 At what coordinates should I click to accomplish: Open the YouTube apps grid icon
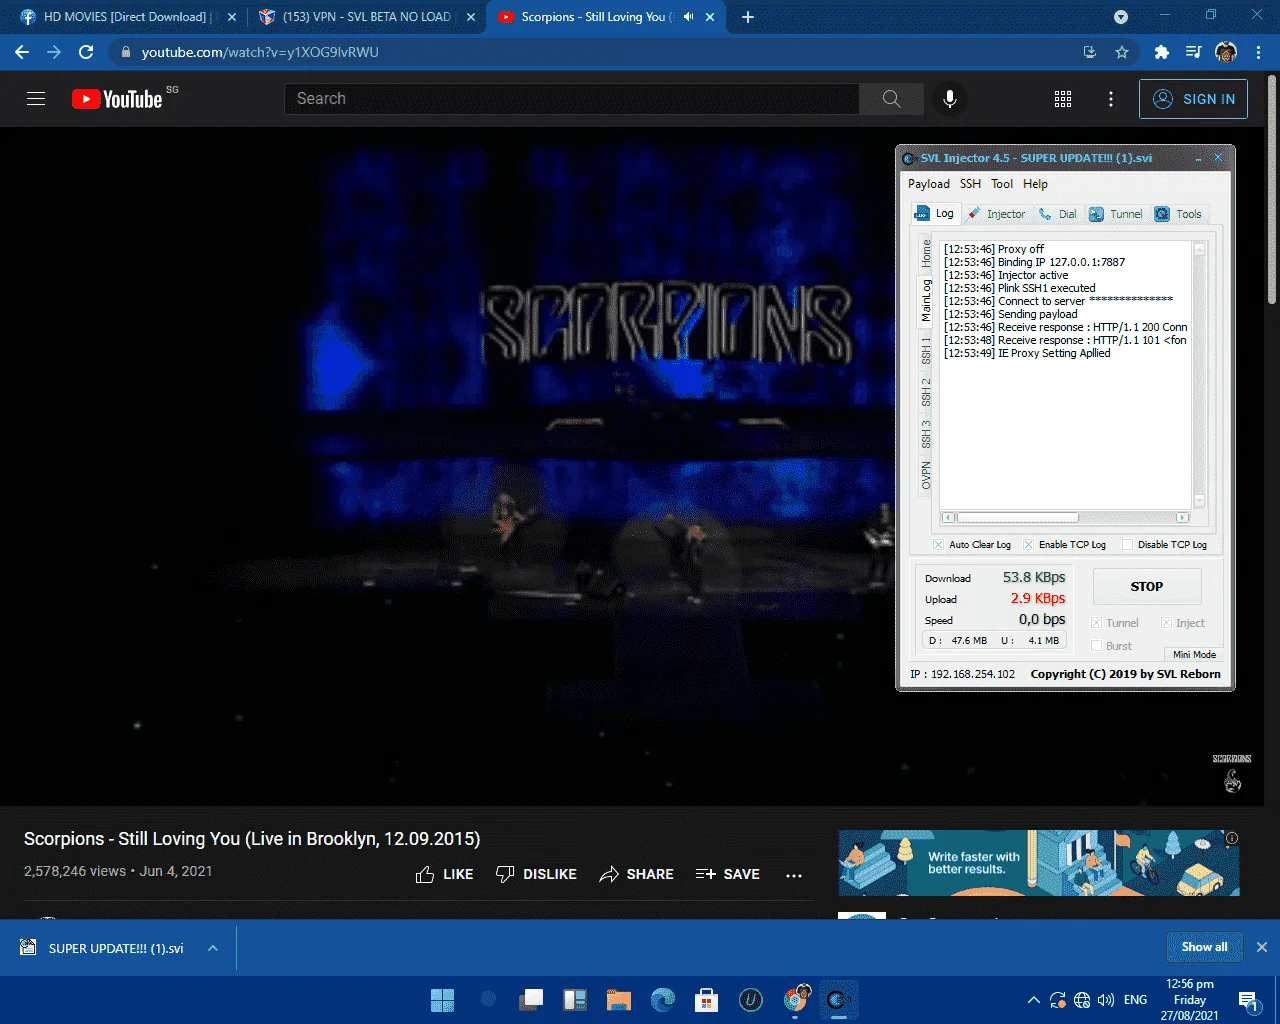tap(1063, 99)
